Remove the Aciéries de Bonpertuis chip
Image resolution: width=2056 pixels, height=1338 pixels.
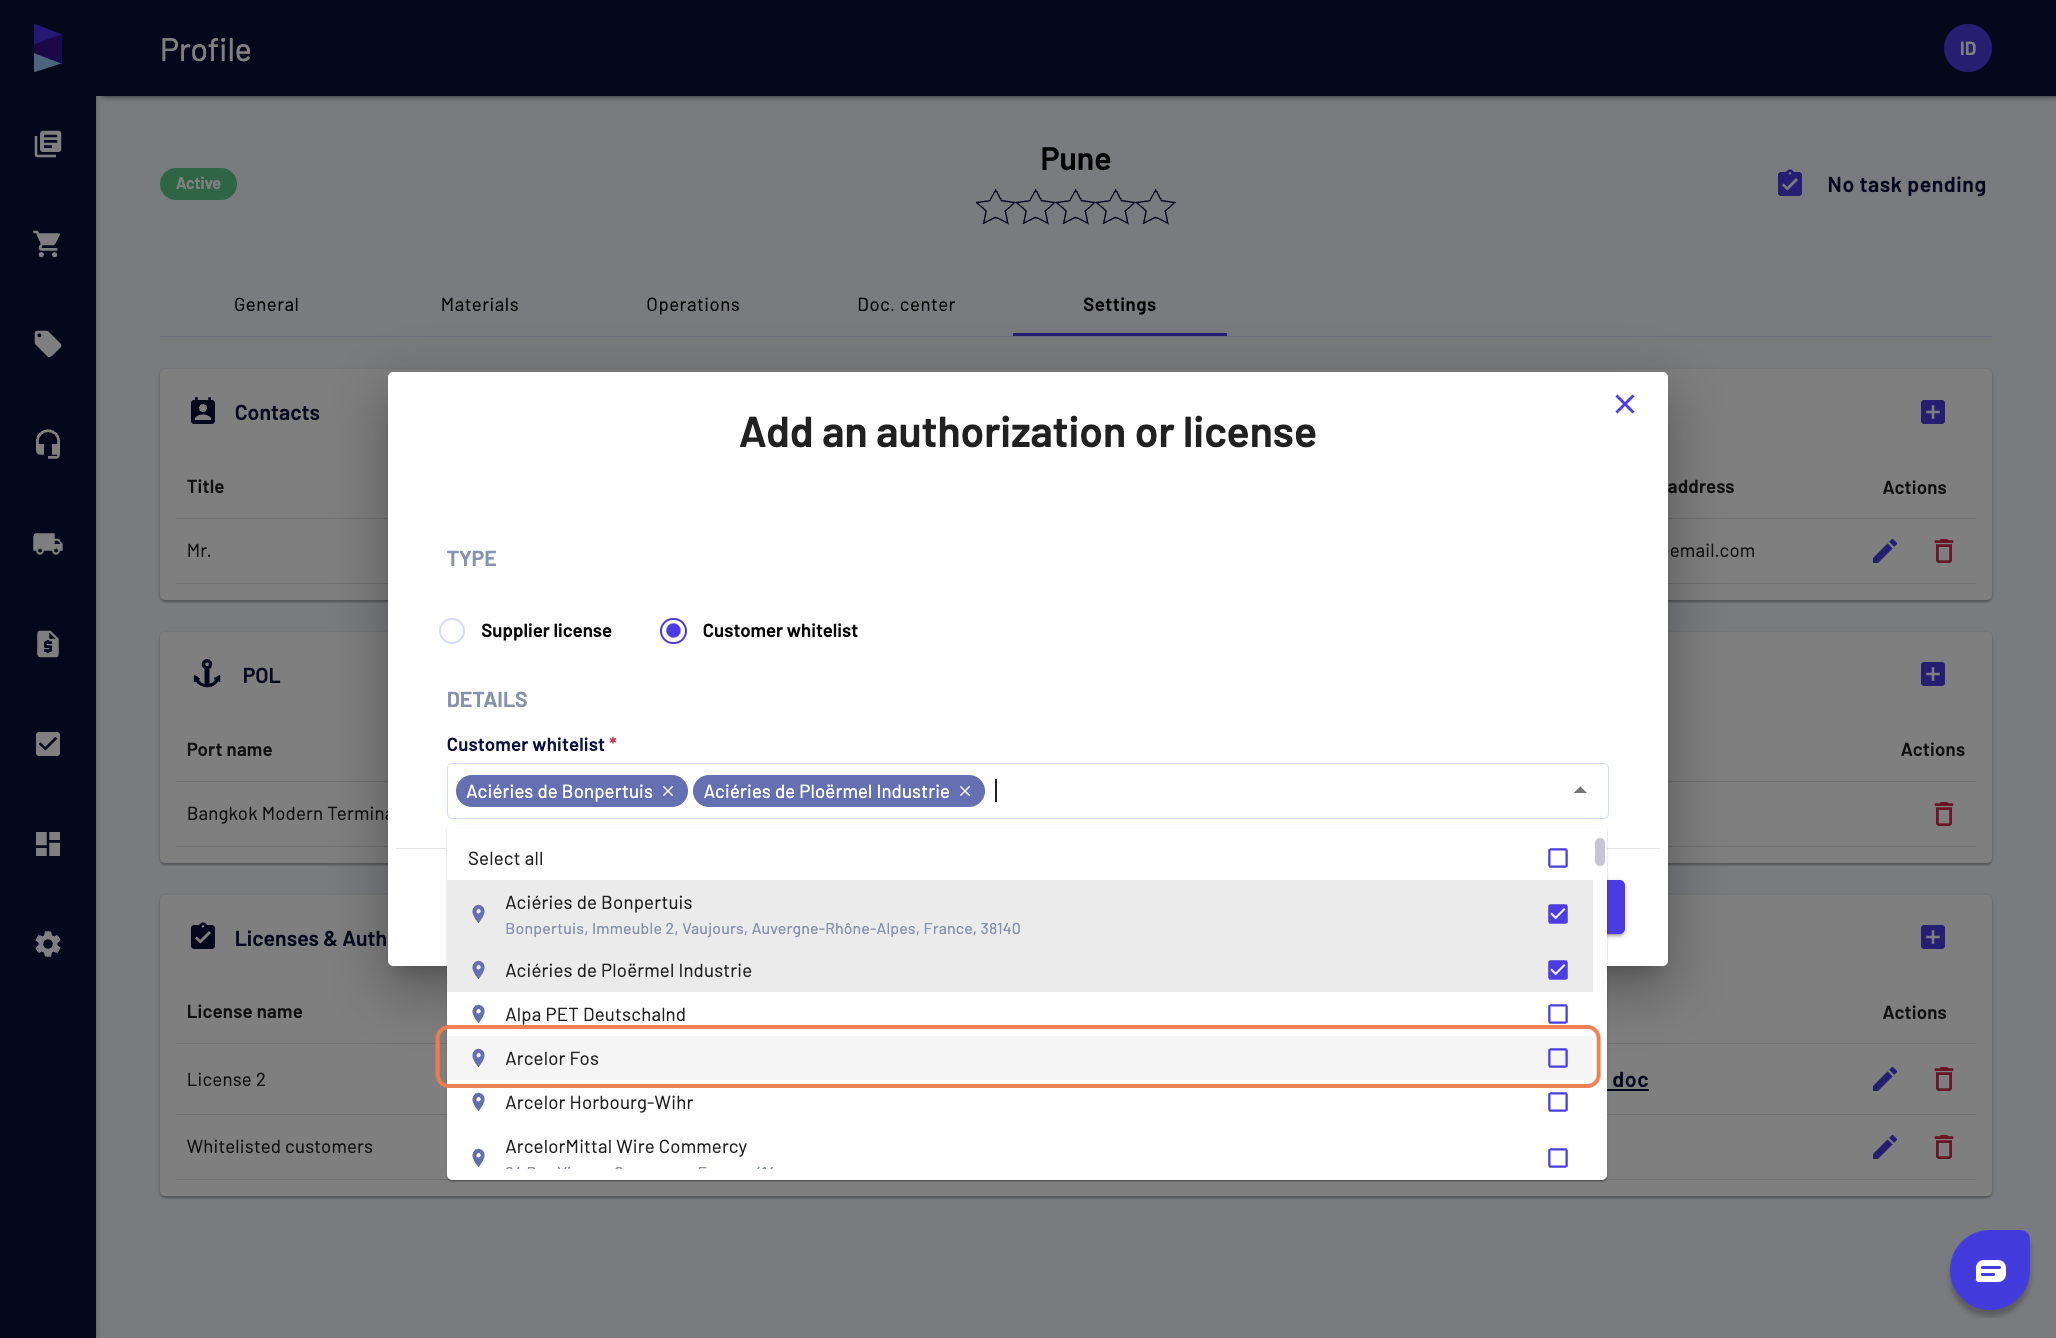point(668,791)
